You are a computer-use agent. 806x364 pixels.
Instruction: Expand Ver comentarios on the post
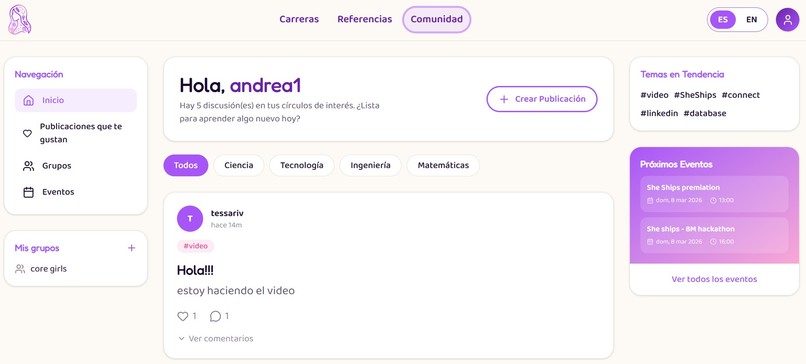[216, 338]
